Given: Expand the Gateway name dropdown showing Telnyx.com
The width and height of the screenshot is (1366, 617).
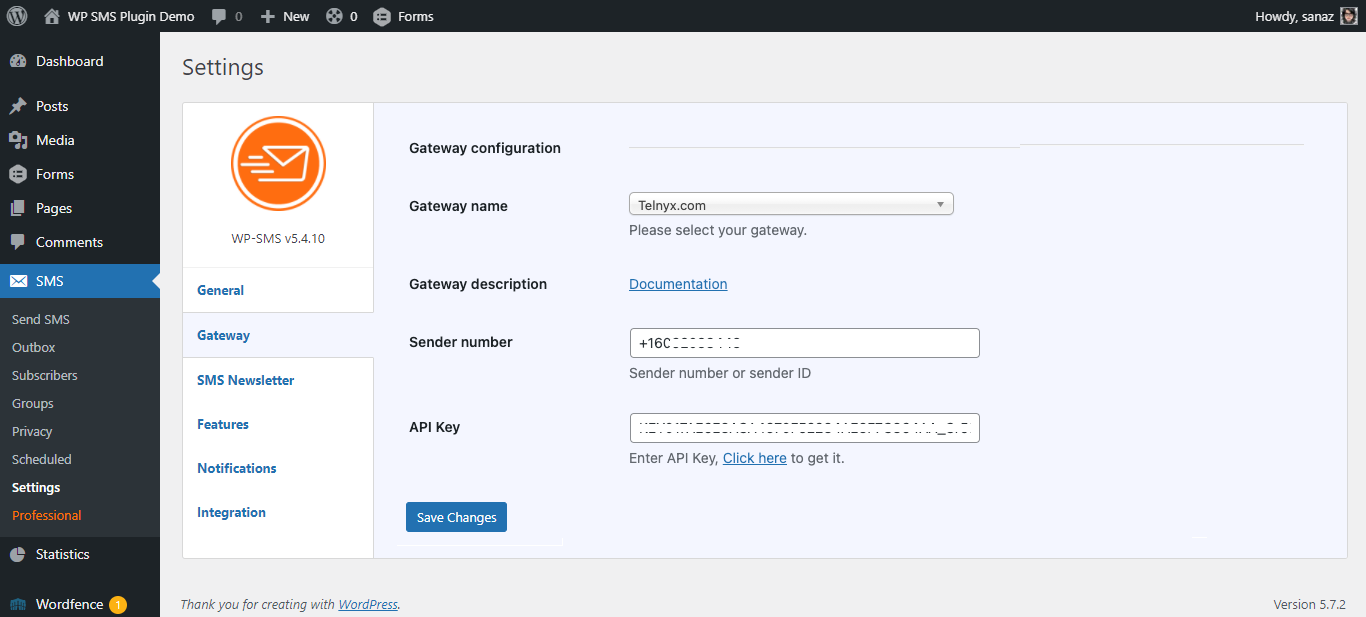Looking at the screenshot, I should (791, 205).
